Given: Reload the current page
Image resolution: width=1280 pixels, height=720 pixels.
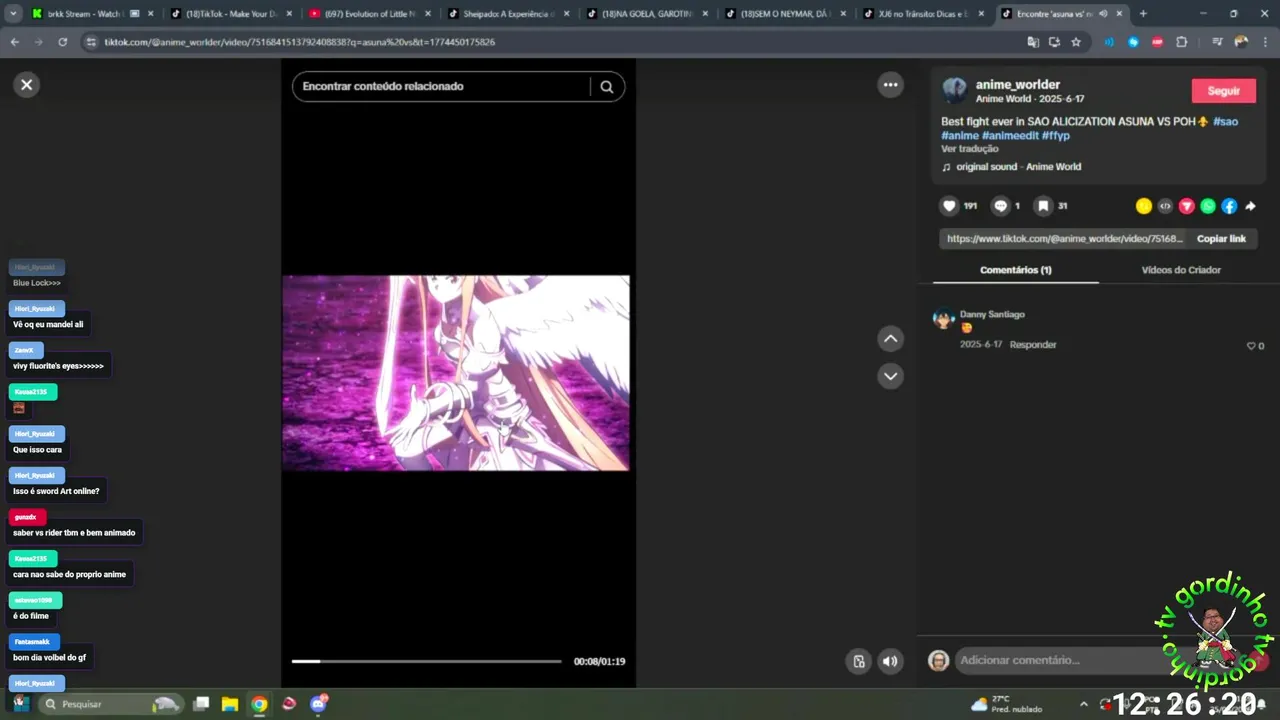Looking at the screenshot, I should click(63, 42).
